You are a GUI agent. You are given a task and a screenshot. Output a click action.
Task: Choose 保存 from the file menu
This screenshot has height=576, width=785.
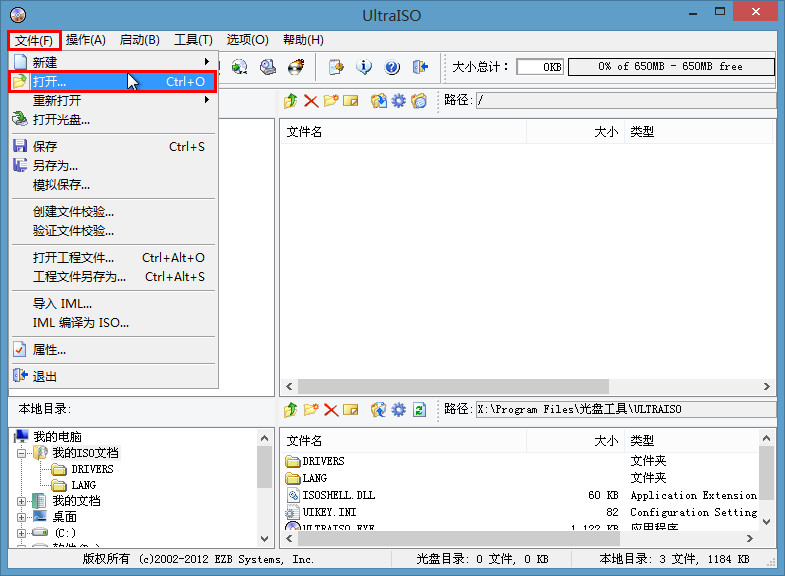point(113,147)
